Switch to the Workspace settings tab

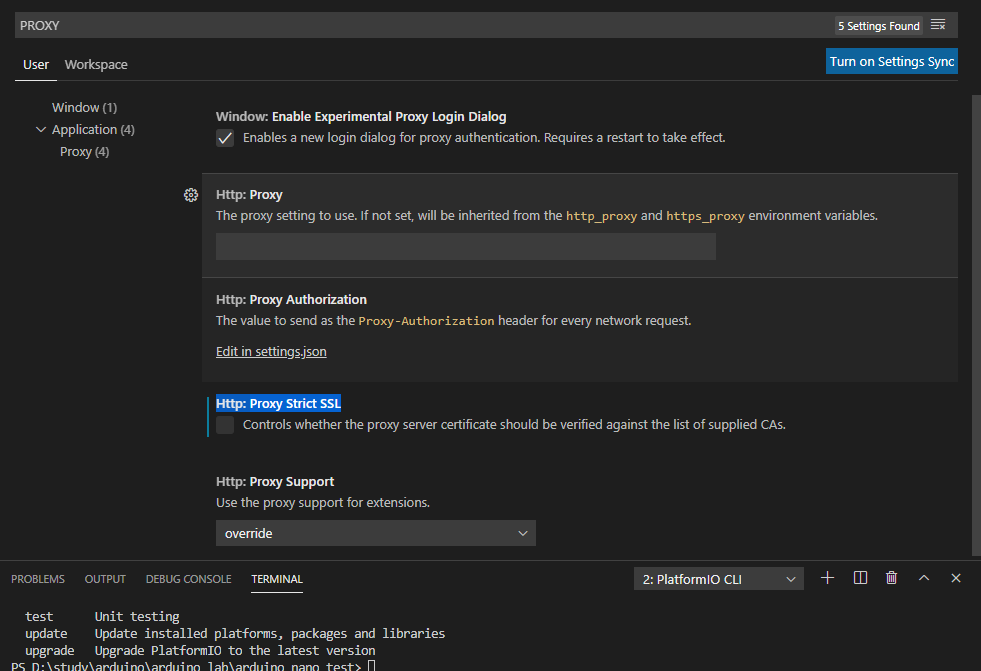point(95,64)
